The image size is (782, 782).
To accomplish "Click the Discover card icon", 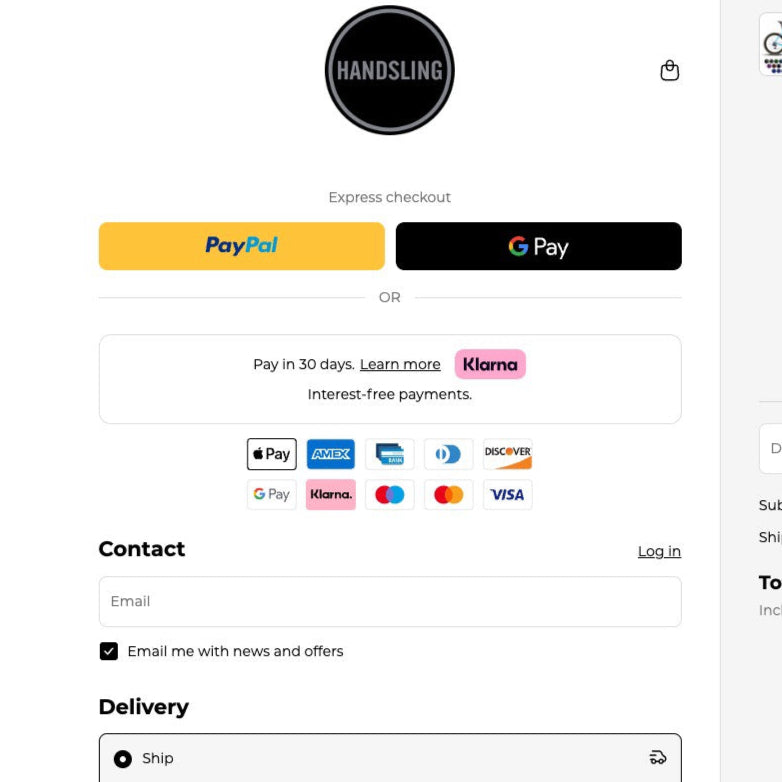I will [508, 454].
